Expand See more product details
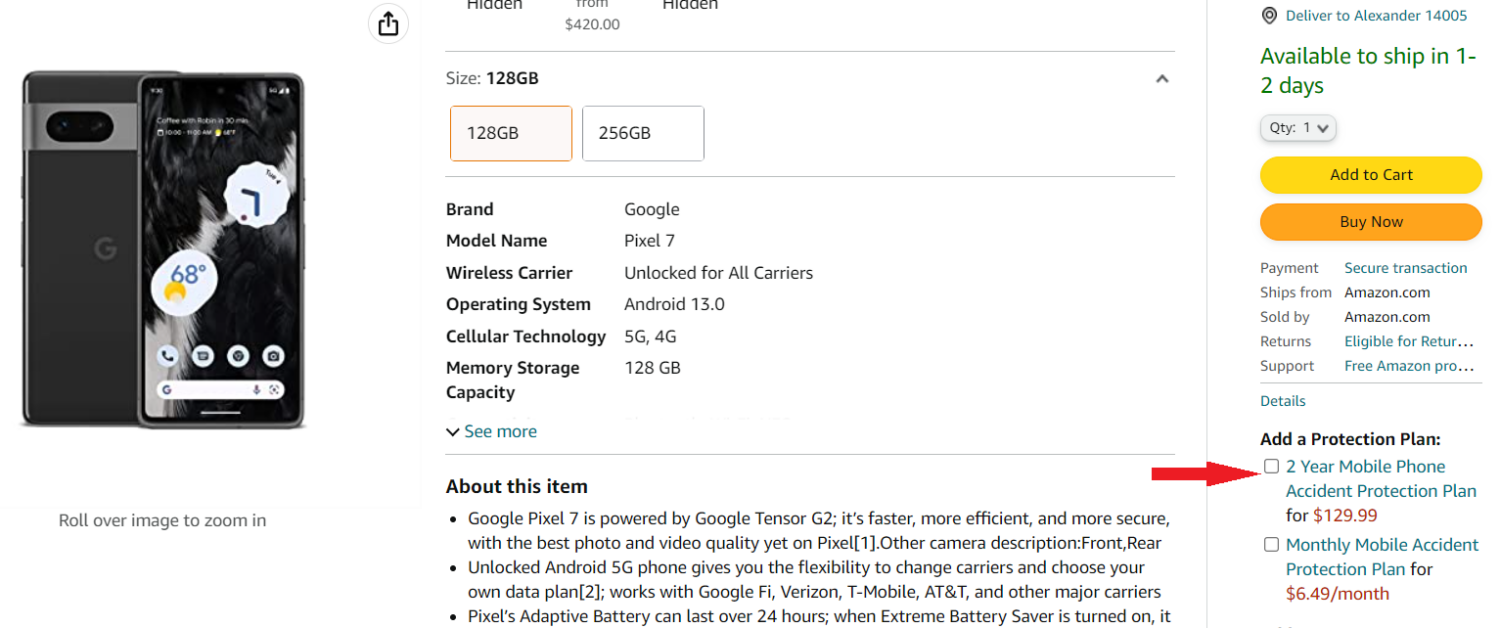 491,432
